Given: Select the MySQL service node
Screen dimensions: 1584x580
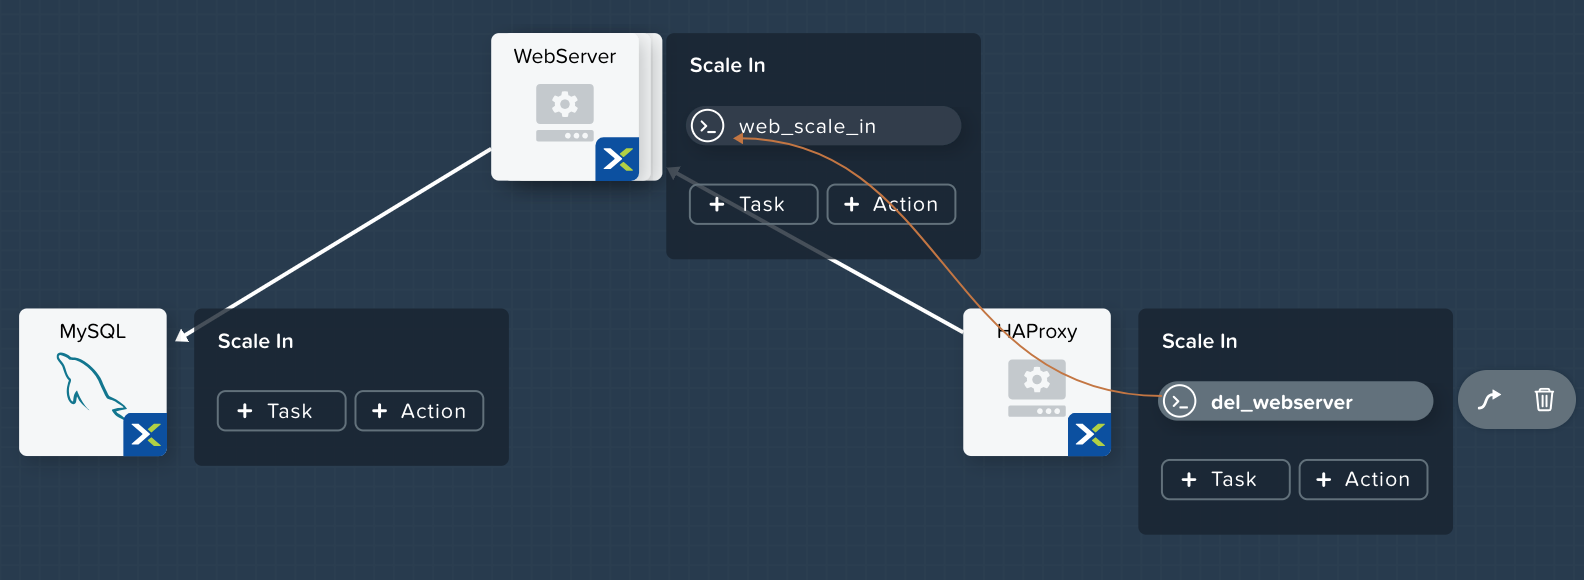Looking at the screenshot, I should [93, 382].
